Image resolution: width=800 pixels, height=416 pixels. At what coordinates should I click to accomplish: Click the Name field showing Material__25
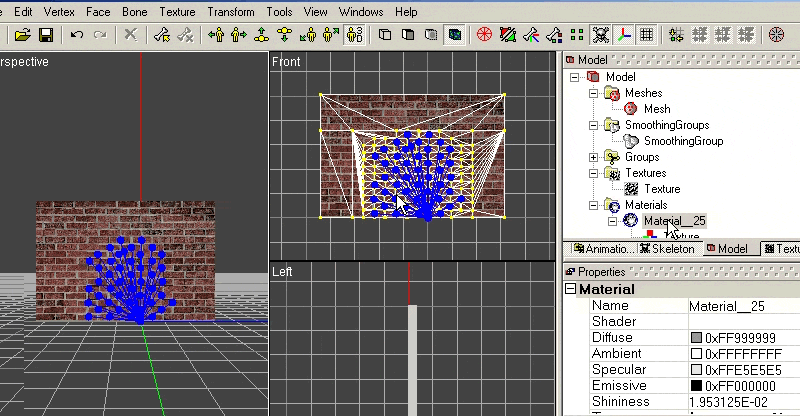click(744, 306)
